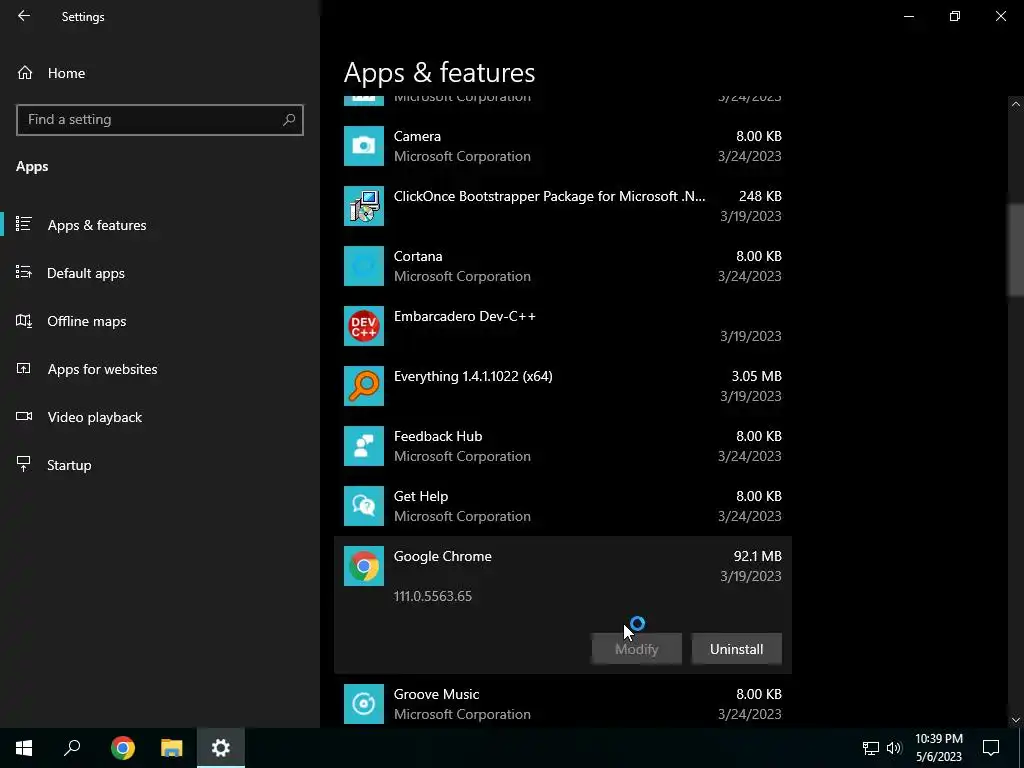Click the Get Help entry name

pos(421,496)
